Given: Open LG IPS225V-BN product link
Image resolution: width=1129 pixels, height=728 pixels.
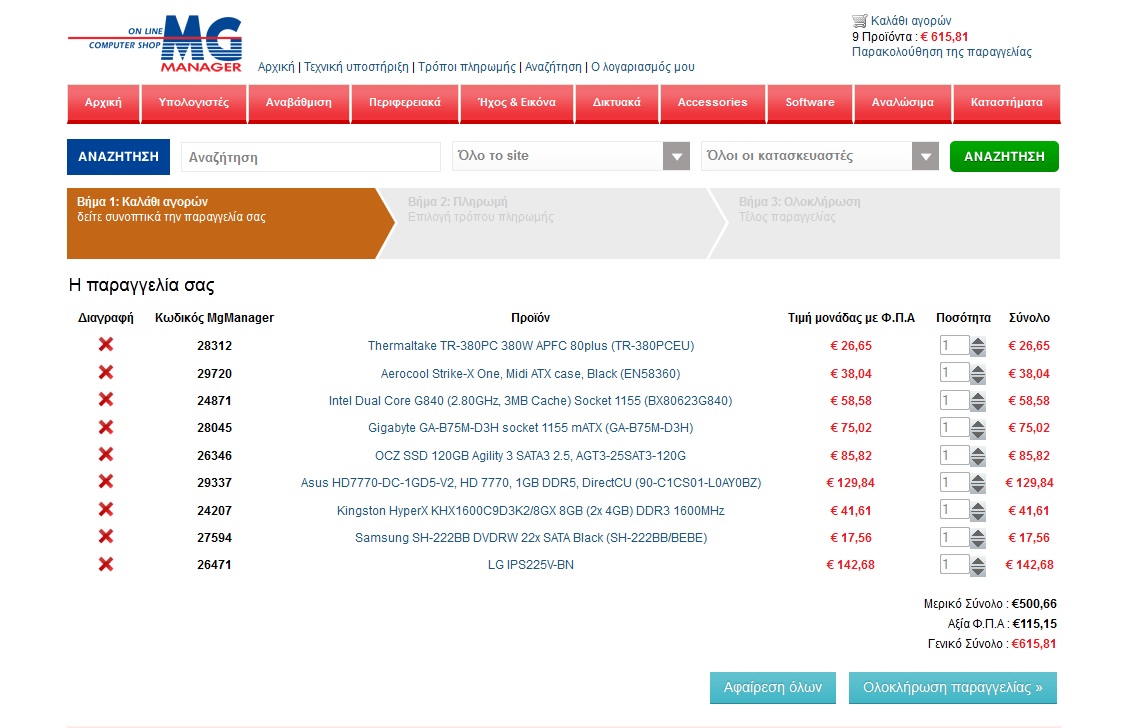Looking at the screenshot, I should point(531,565).
